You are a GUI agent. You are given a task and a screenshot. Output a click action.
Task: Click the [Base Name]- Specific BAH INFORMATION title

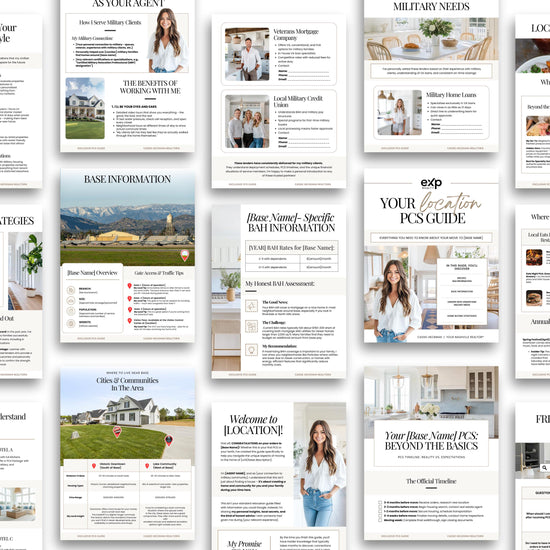tap(291, 222)
